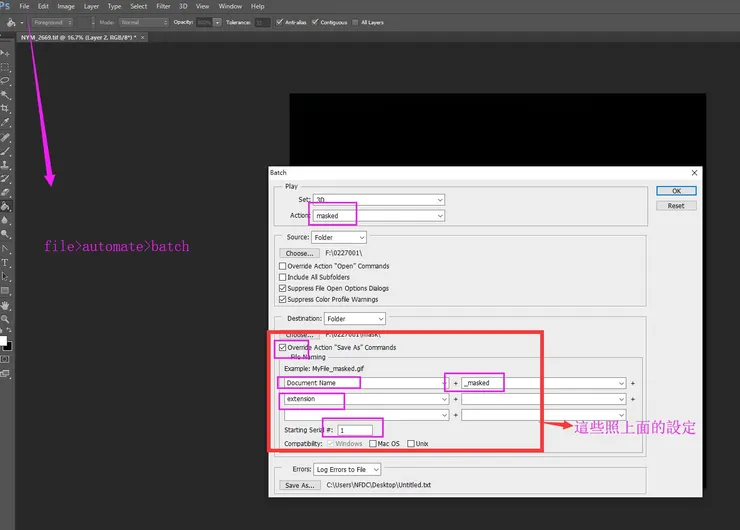Select the Eyedropper tool
Image resolution: width=740 pixels, height=530 pixels.
click(x=5, y=122)
